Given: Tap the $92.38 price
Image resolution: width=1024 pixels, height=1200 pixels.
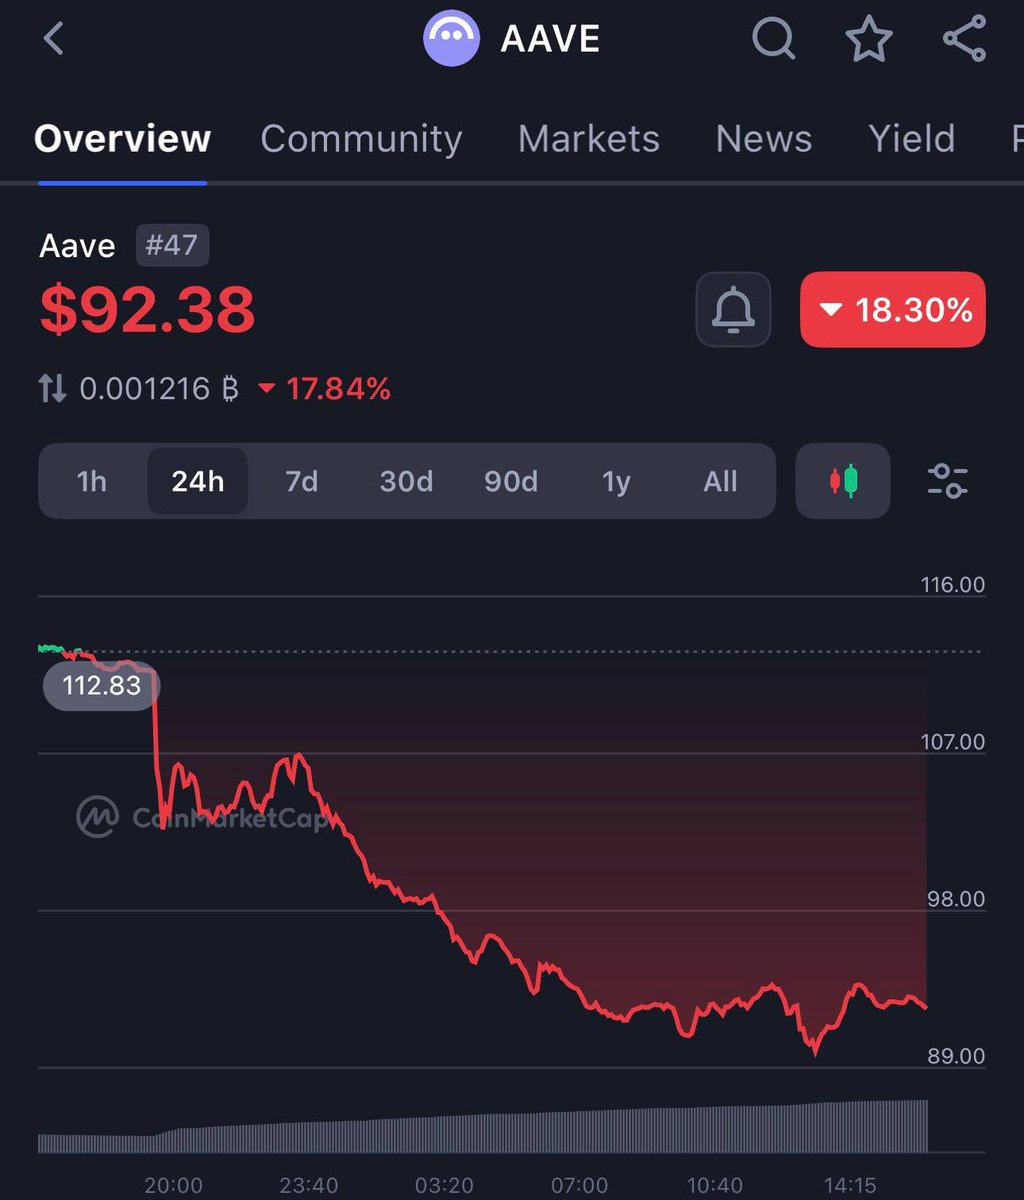Looking at the screenshot, I should coord(147,309).
